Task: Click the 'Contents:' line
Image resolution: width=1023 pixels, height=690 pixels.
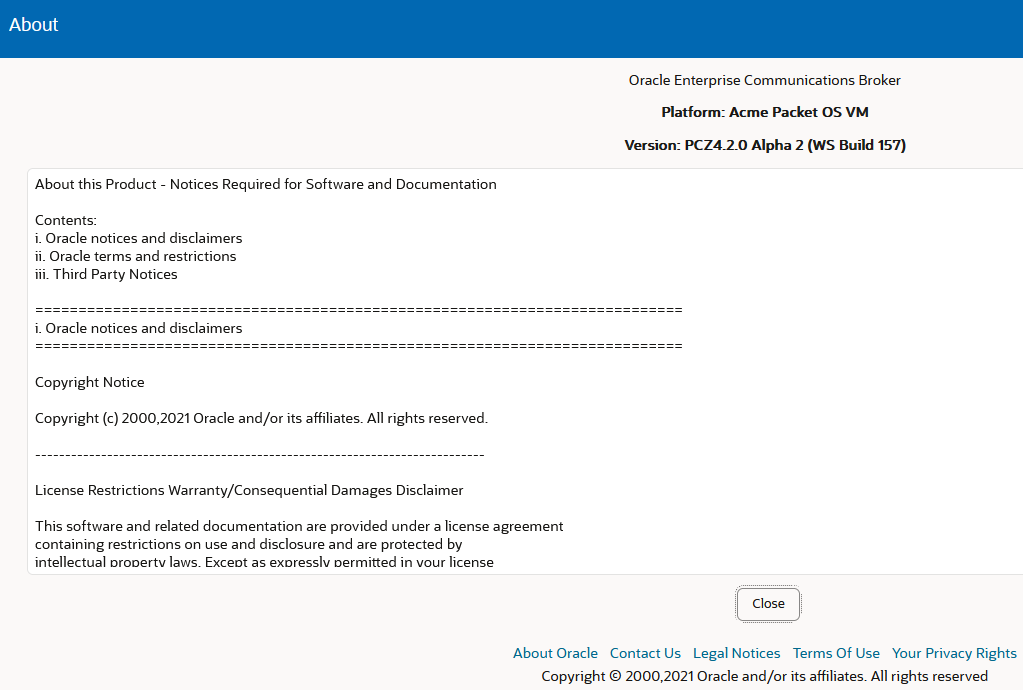Action: (66, 220)
